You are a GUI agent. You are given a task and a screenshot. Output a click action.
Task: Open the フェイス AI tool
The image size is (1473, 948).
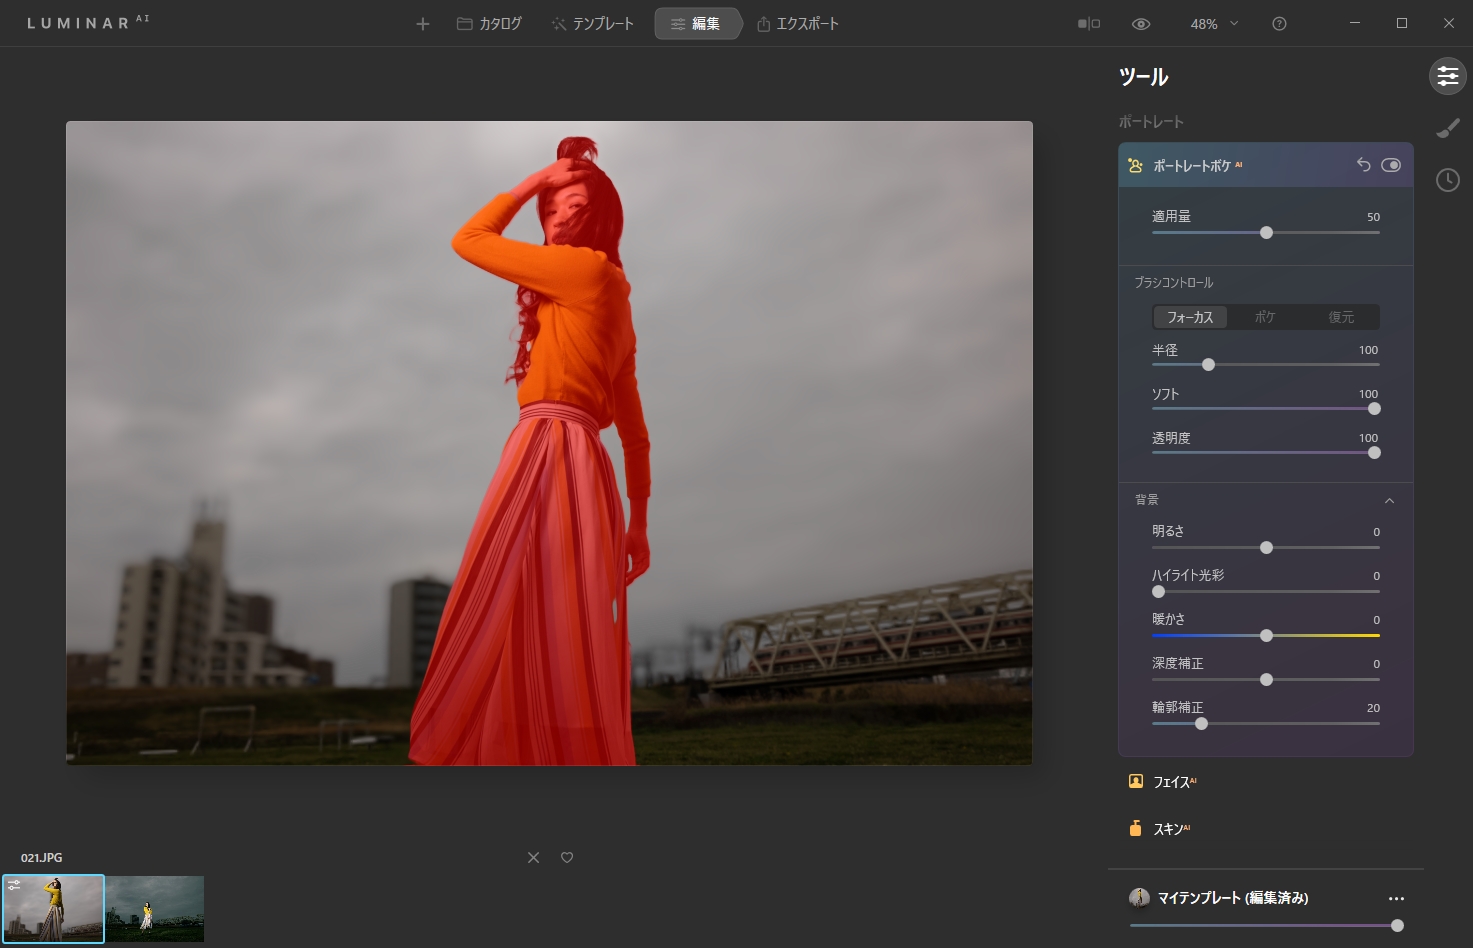(1172, 782)
